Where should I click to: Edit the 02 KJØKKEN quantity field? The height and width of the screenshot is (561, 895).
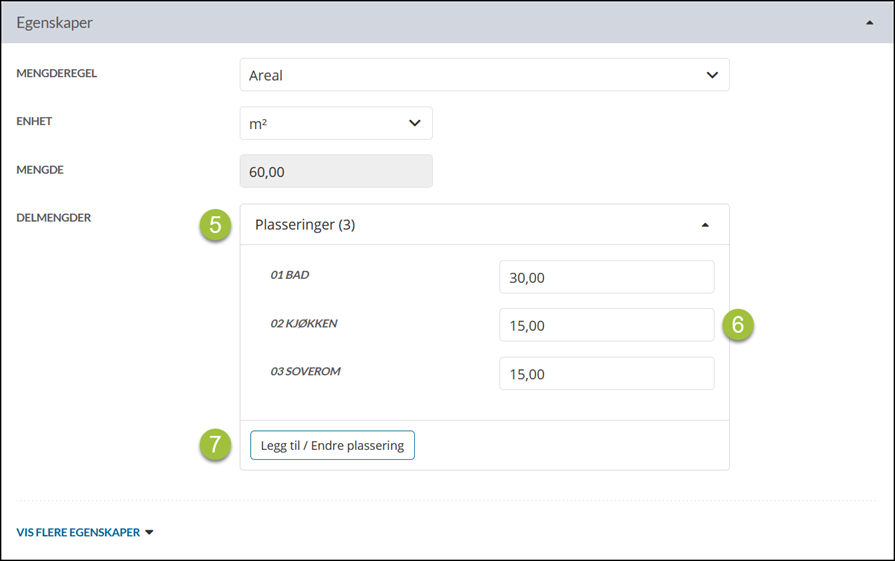pos(606,325)
